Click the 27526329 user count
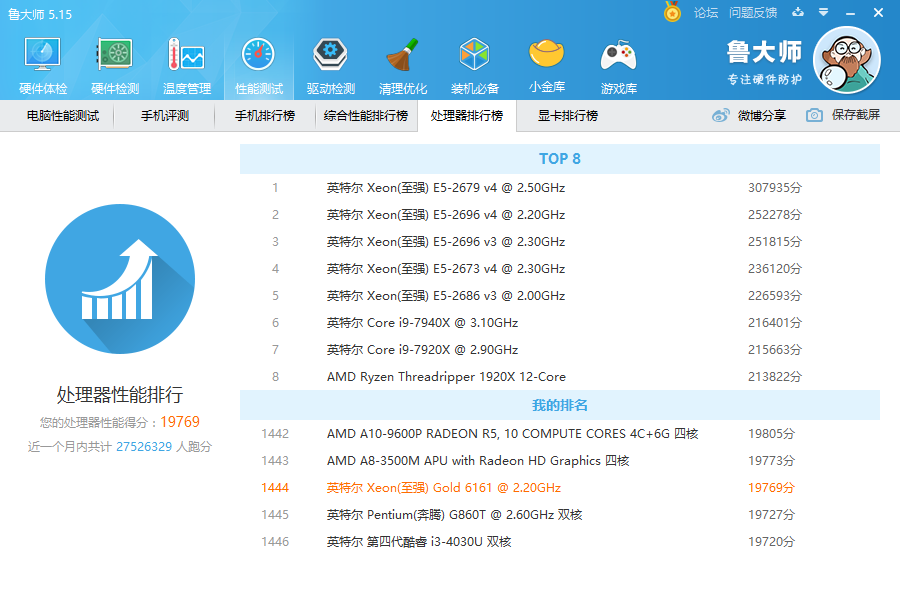 pos(144,447)
